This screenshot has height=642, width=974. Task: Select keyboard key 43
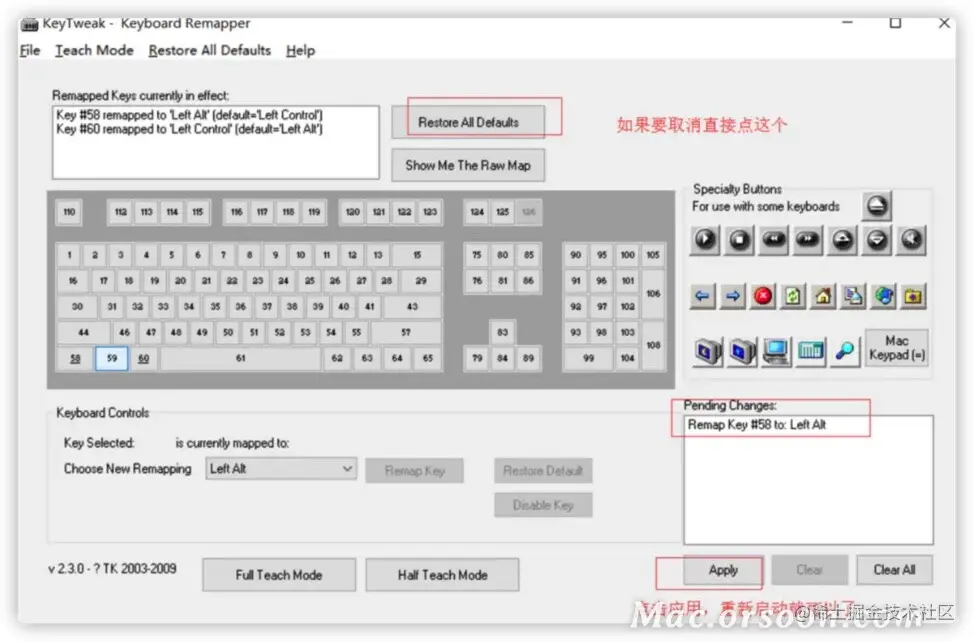[412, 306]
